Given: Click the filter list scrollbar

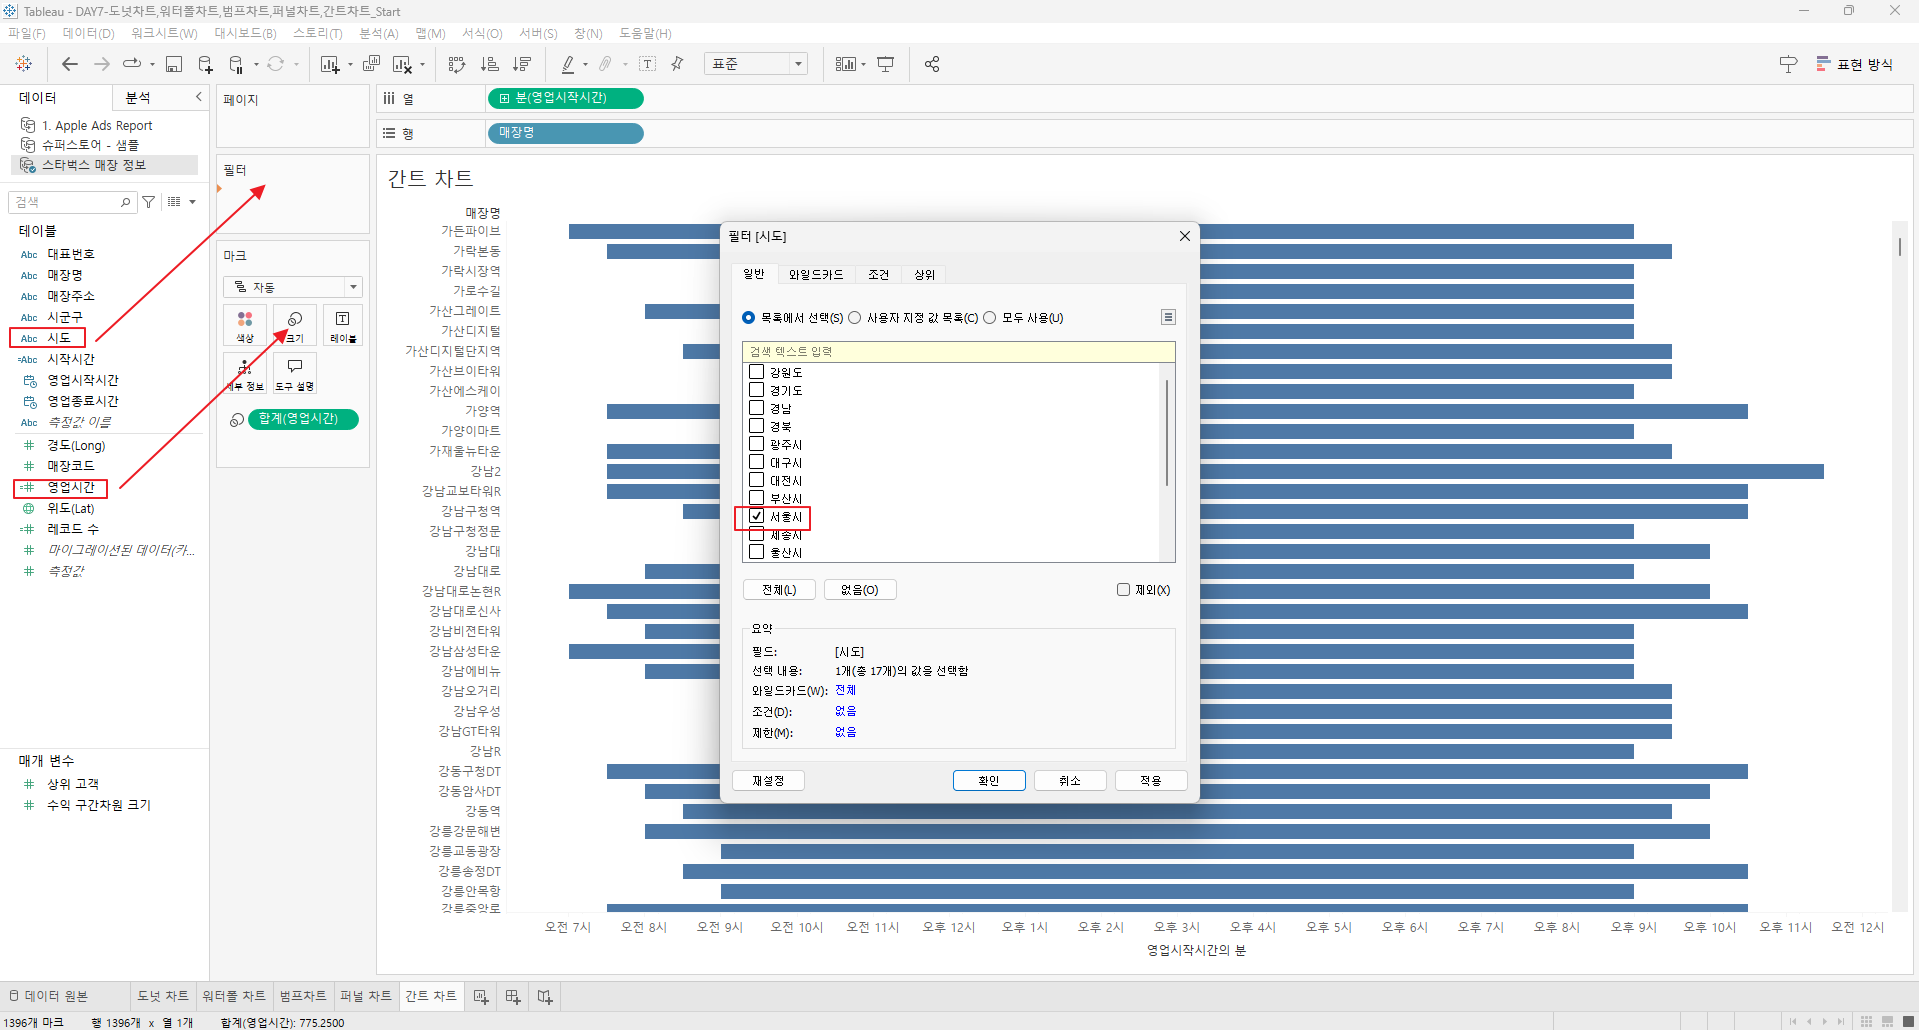Looking at the screenshot, I should pos(1167,432).
